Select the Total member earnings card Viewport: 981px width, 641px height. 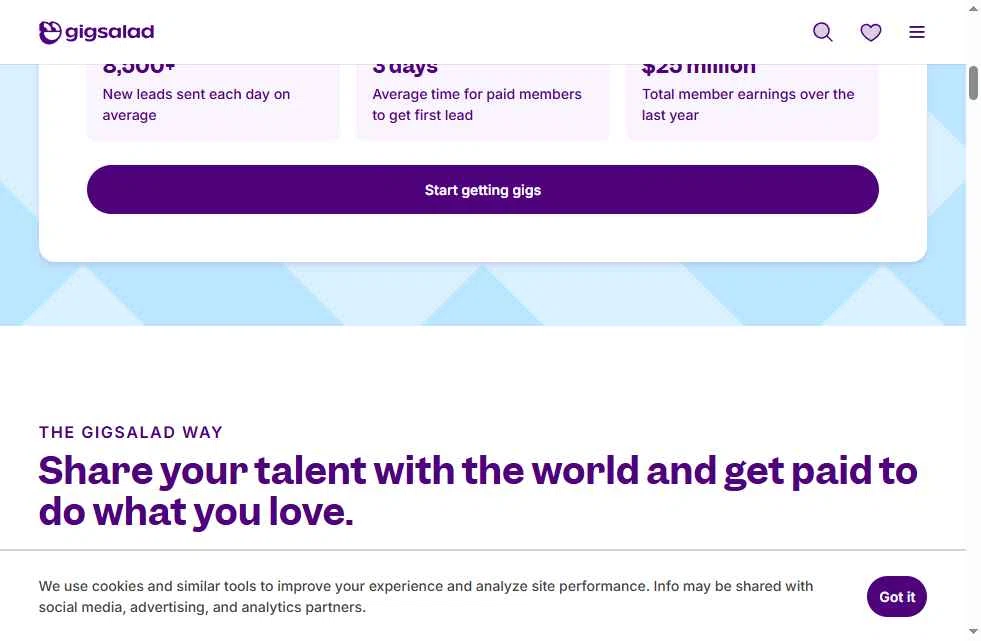pos(752,104)
